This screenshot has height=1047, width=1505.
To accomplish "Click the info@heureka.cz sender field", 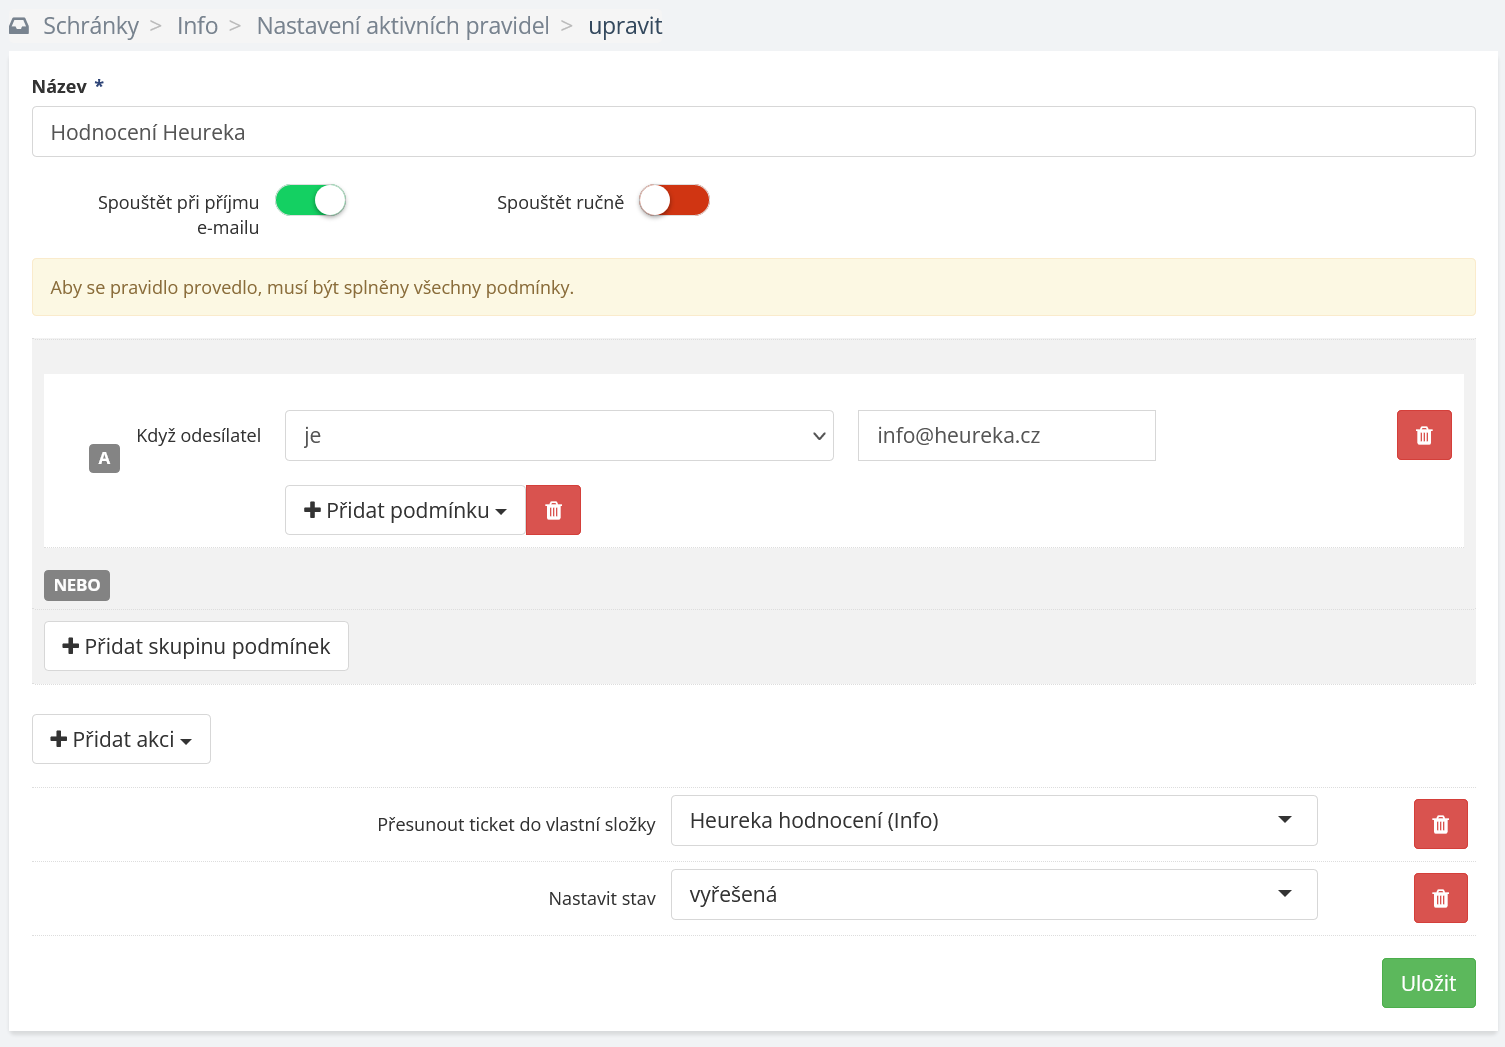I will point(1006,435).
